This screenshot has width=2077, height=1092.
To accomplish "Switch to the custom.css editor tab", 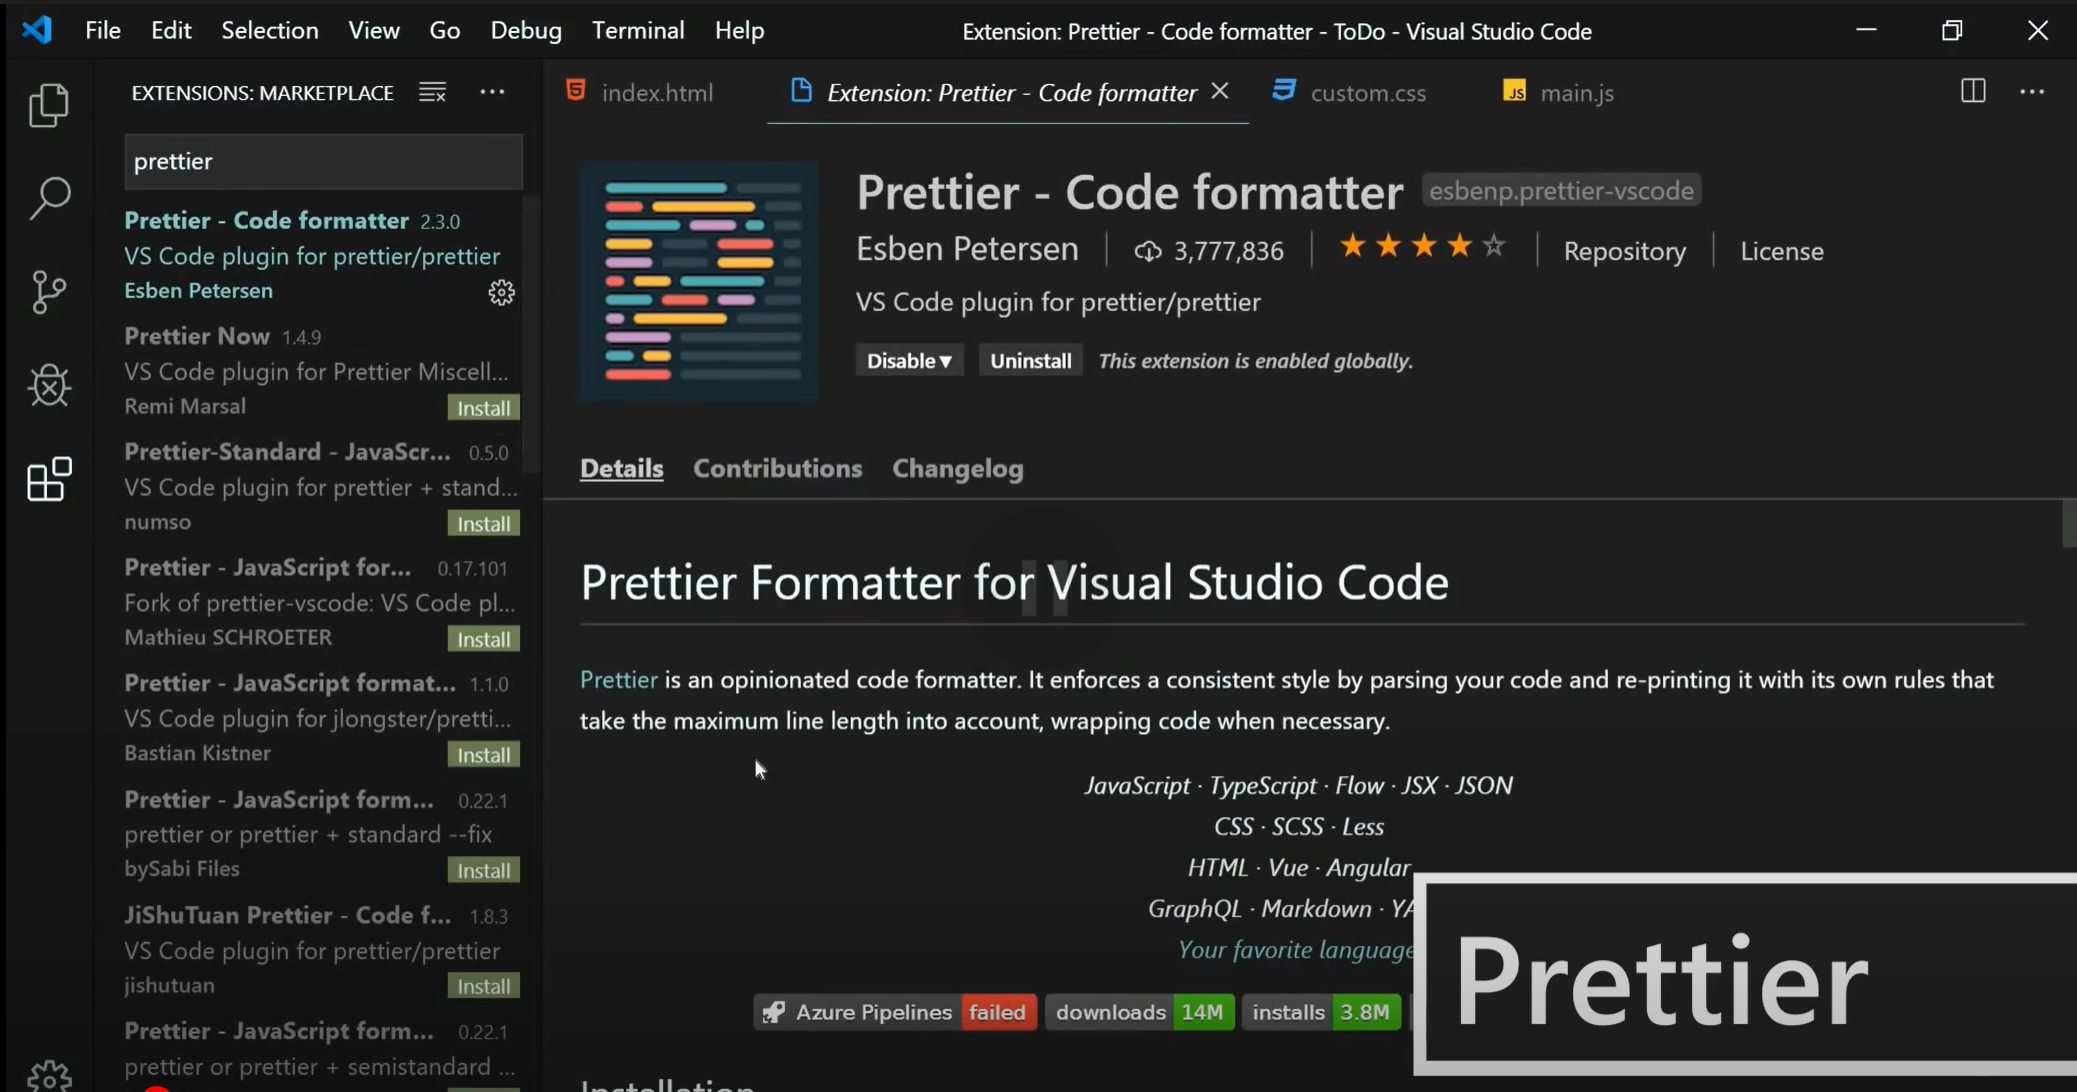I will click(1366, 93).
